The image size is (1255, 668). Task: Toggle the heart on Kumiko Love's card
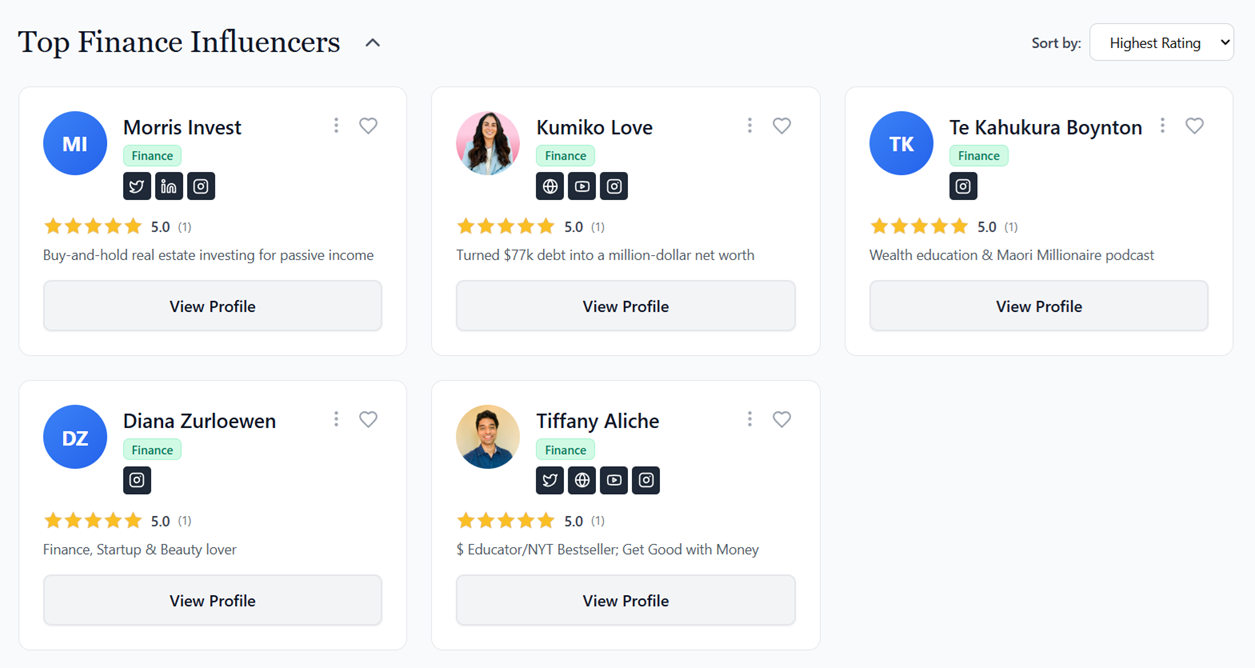pyautogui.click(x=781, y=126)
